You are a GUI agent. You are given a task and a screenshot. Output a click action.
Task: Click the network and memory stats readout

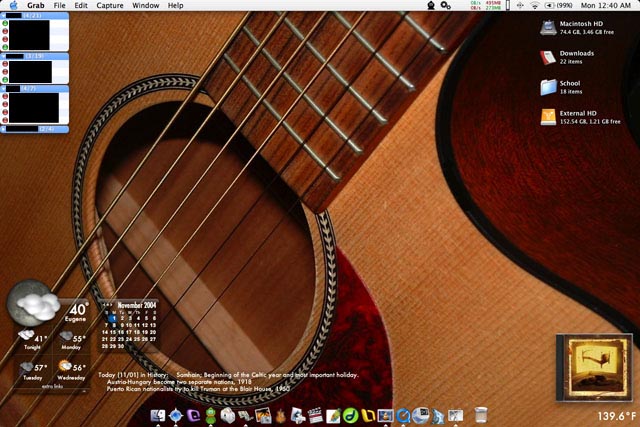point(486,5)
